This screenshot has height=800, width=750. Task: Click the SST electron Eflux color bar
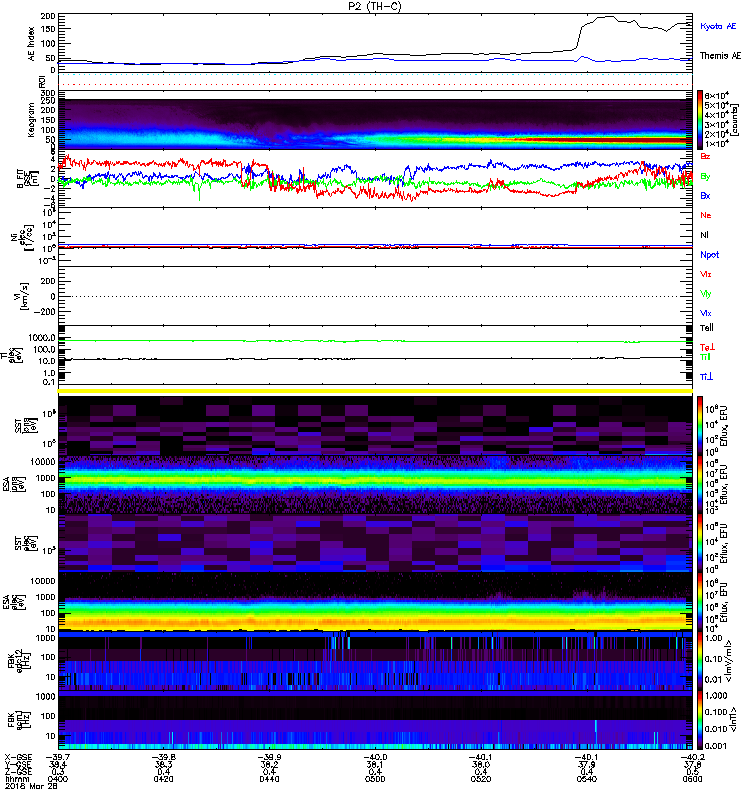click(700, 543)
